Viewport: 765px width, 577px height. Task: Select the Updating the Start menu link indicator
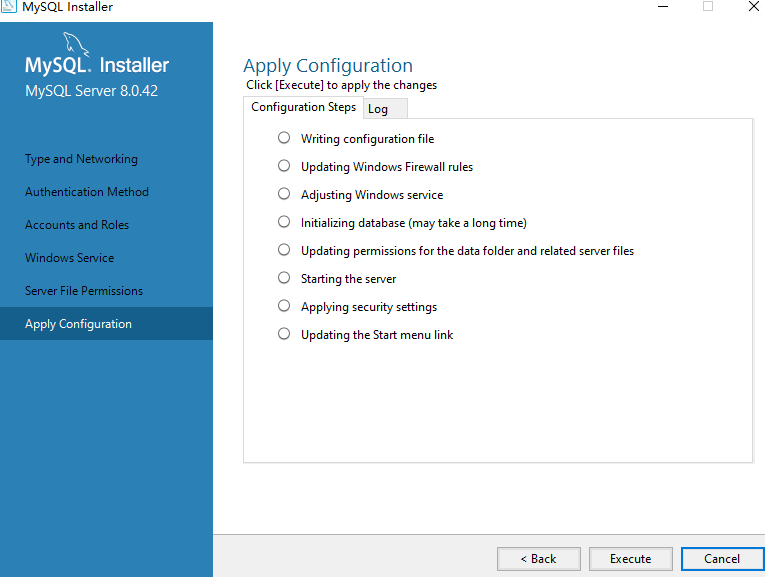point(284,334)
